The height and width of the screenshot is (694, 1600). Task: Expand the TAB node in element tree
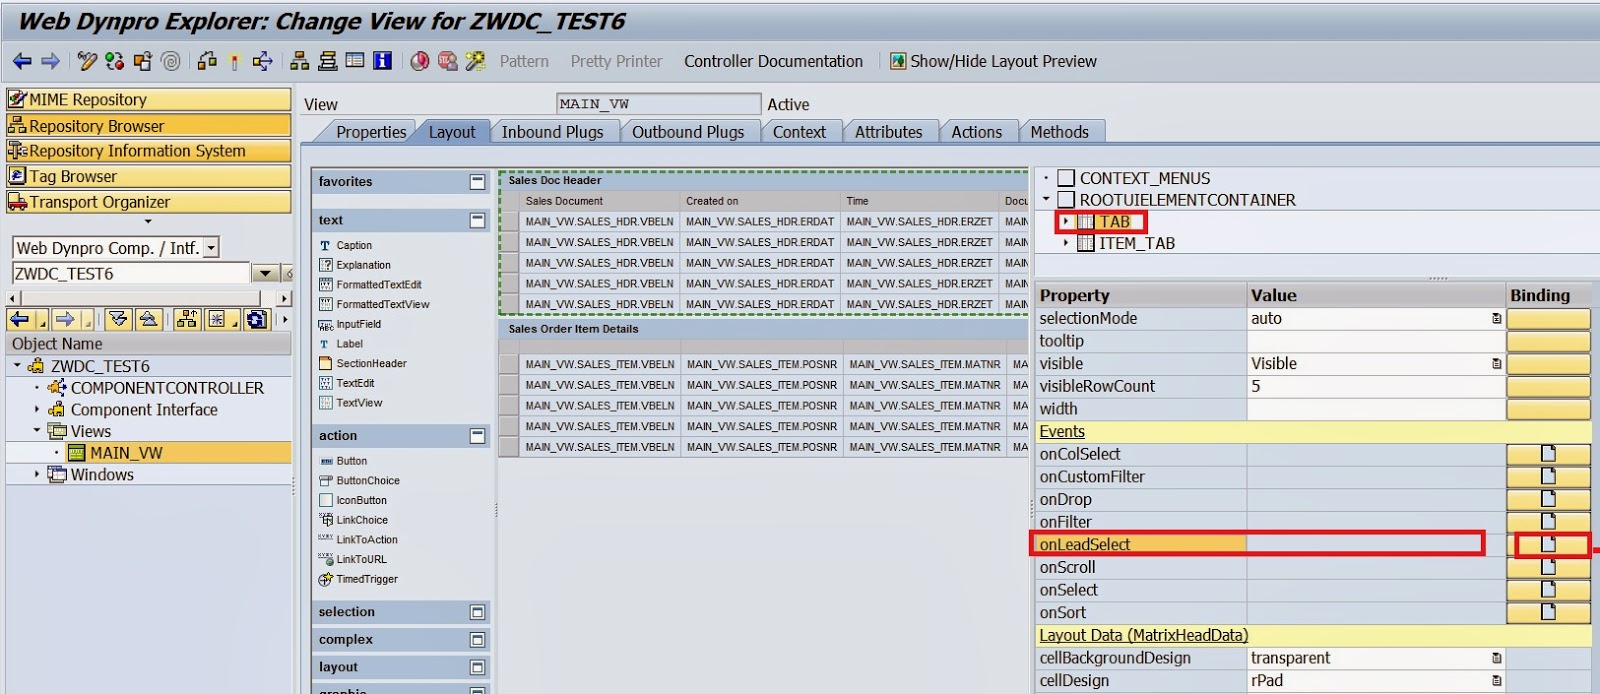1066,221
